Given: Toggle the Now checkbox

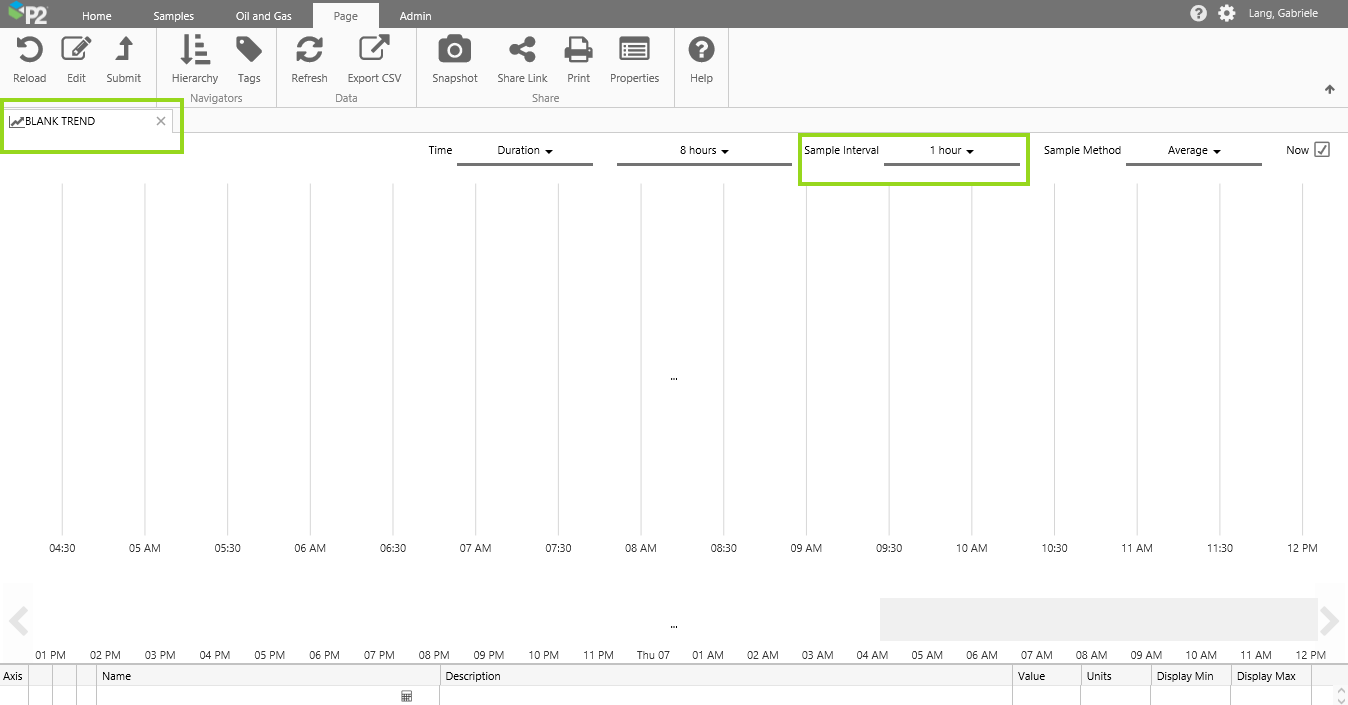Looking at the screenshot, I should click(1321, 150).
